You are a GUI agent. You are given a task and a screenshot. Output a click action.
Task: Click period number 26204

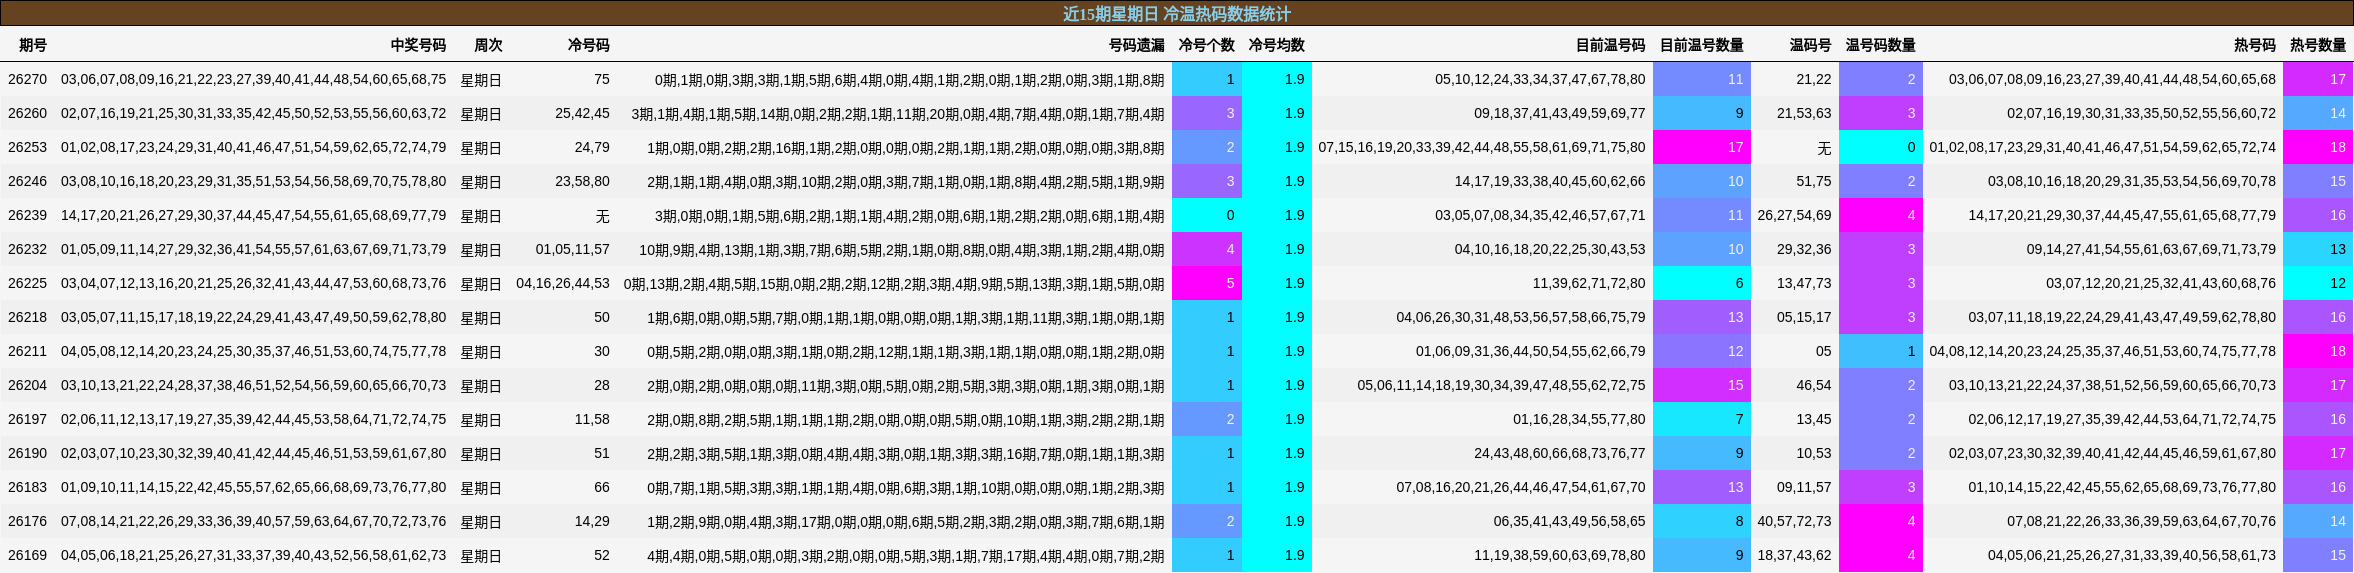(x=27, y=385)
